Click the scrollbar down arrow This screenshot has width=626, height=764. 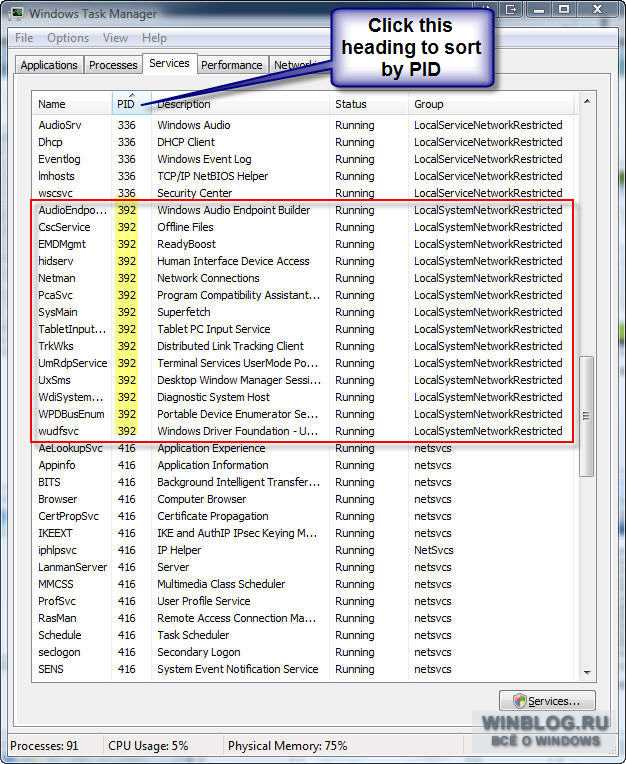[x=587, y=672]
